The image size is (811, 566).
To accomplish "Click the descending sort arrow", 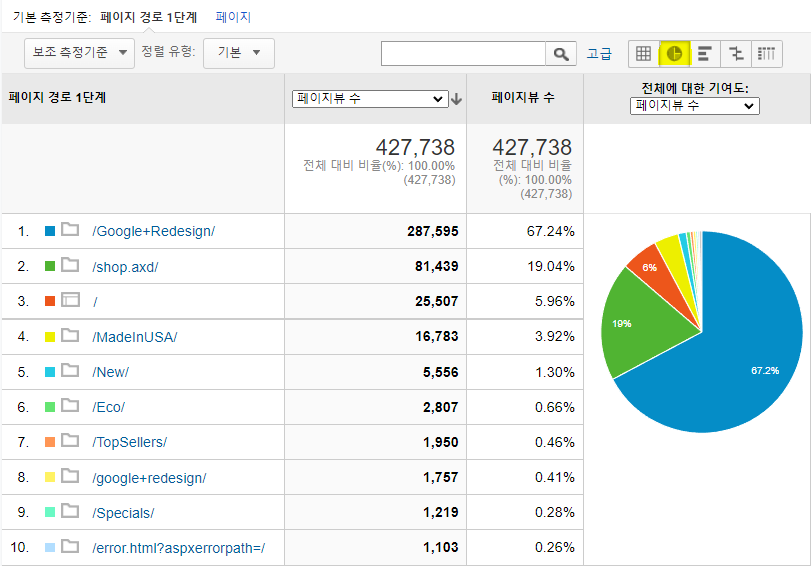I will coord(456,99).
